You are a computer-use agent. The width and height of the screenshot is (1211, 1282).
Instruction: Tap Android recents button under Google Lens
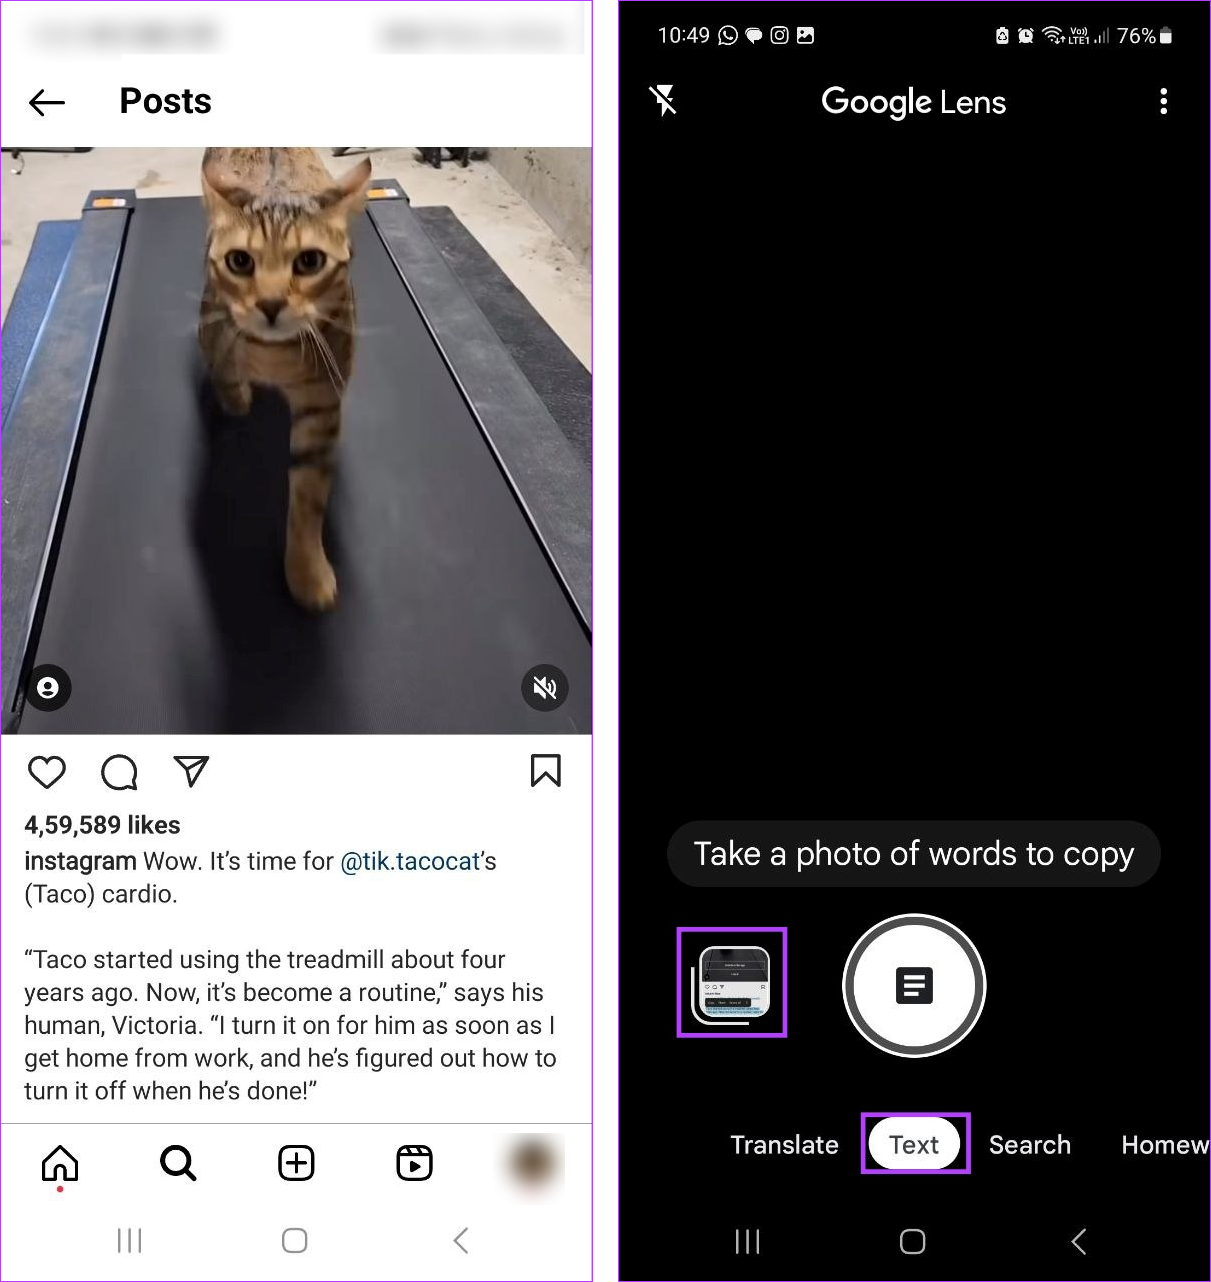747,1242
